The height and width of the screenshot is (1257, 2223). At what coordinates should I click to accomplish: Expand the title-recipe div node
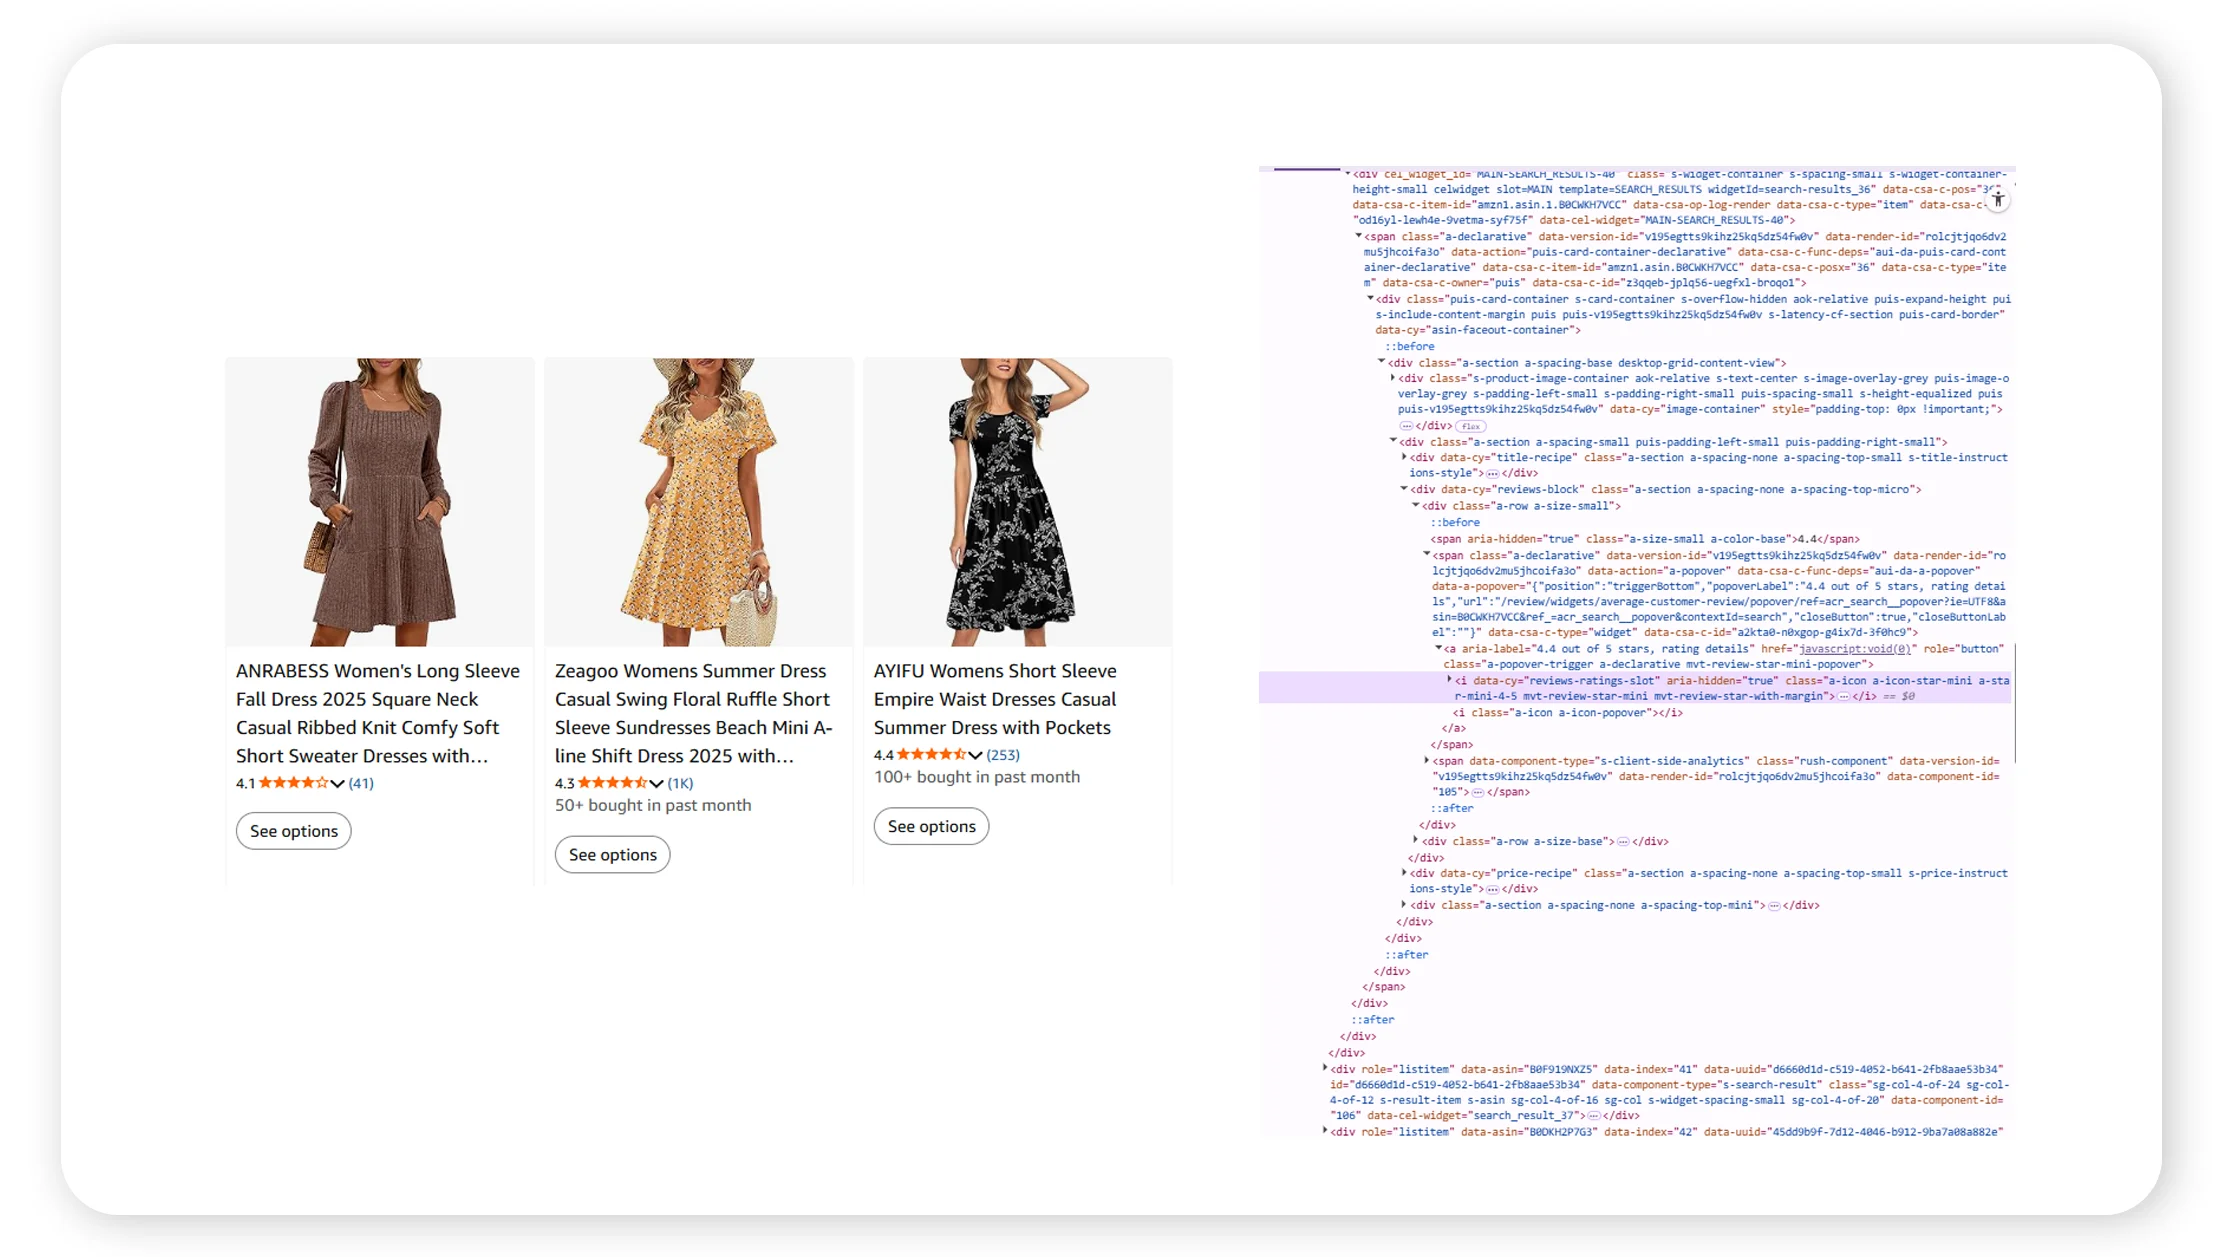coord(1404,457)
